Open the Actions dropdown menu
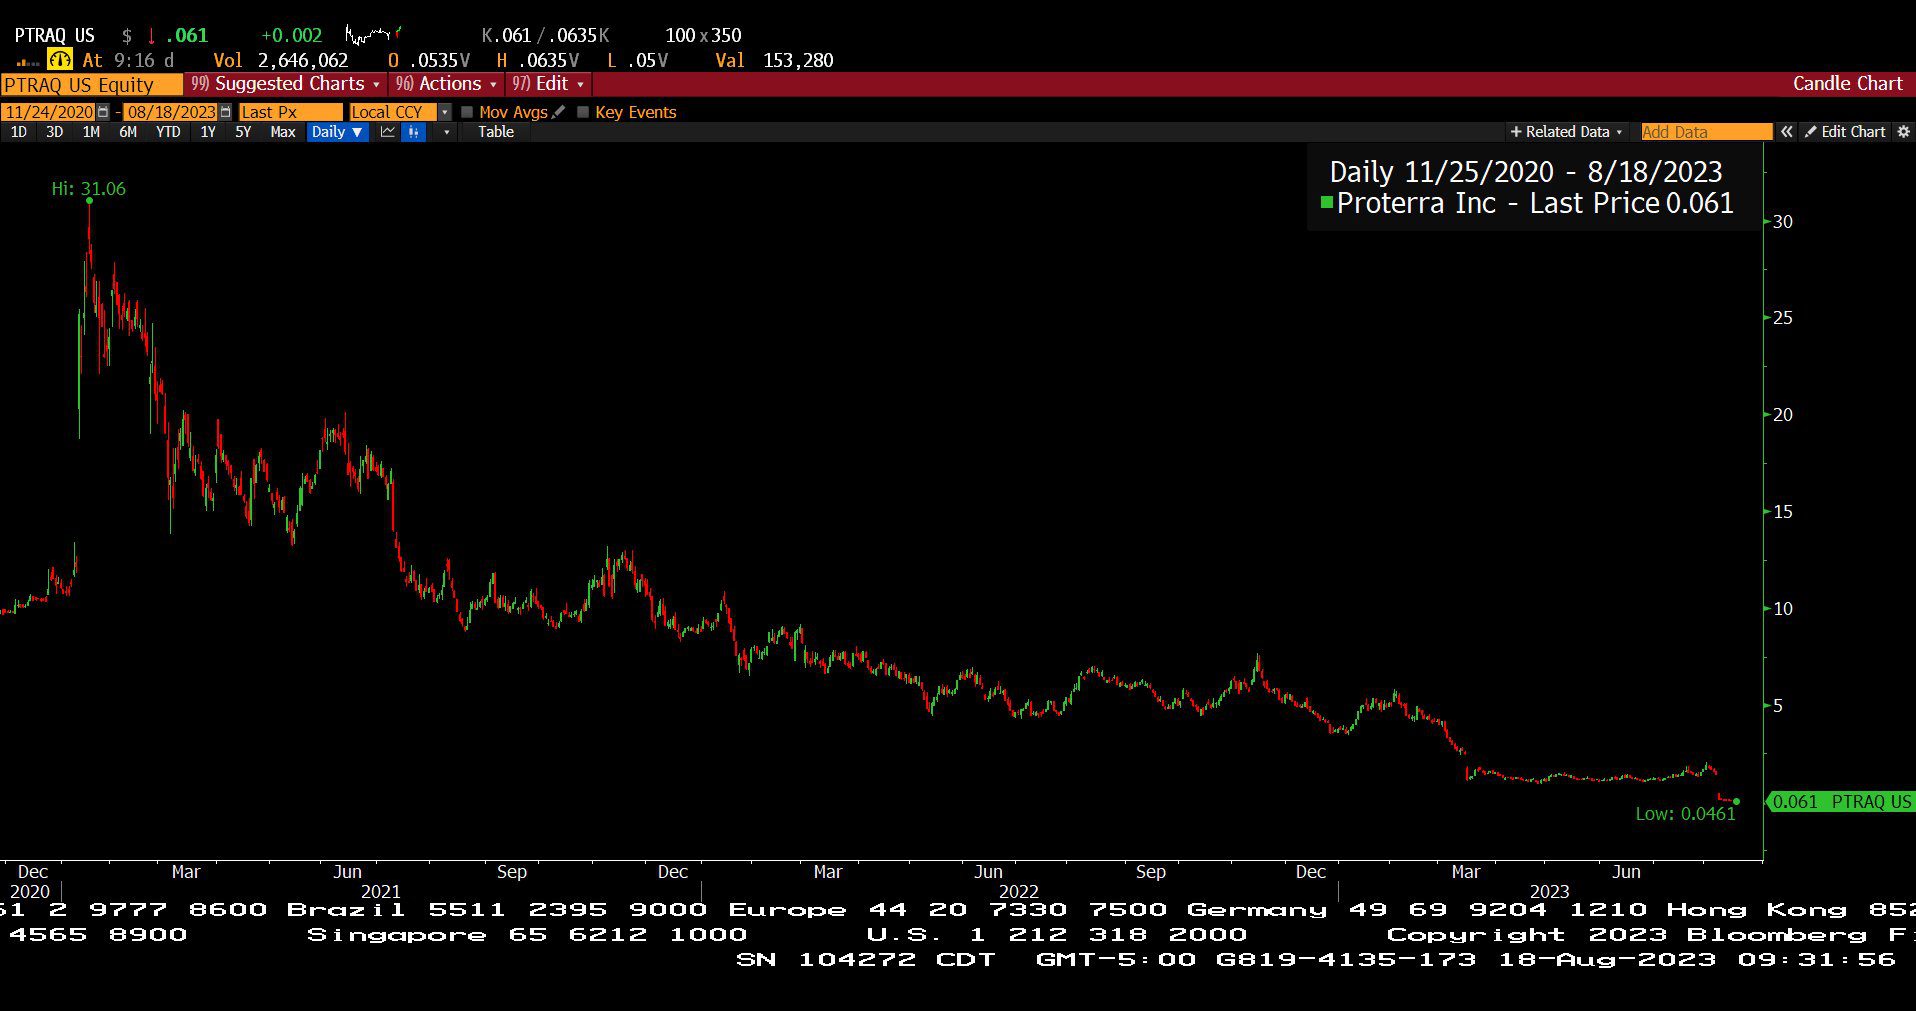Image resolution: width=1916 pixels, height=1011 pixels. (x=446, y=84)
